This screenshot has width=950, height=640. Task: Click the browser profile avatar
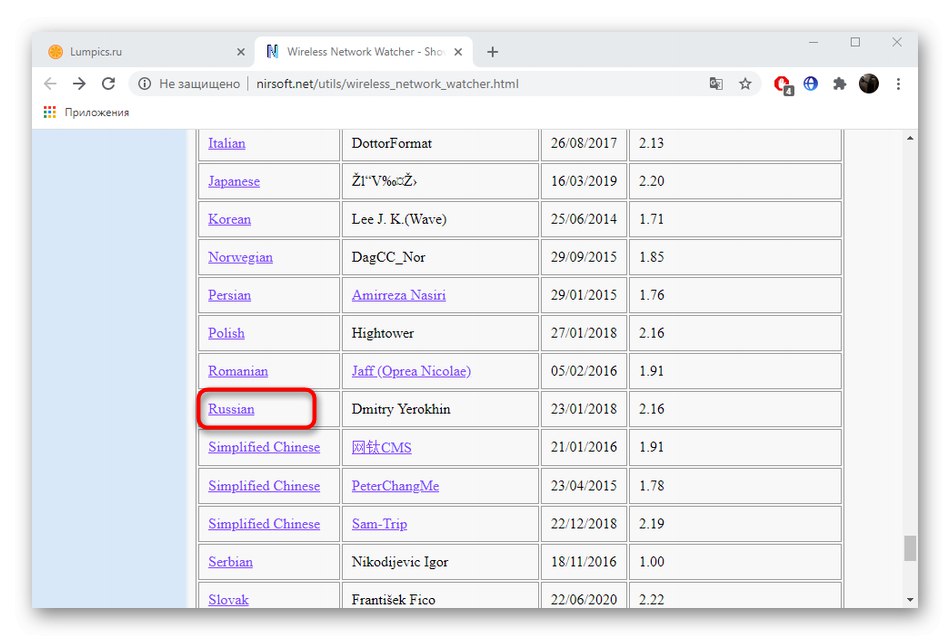868,84
